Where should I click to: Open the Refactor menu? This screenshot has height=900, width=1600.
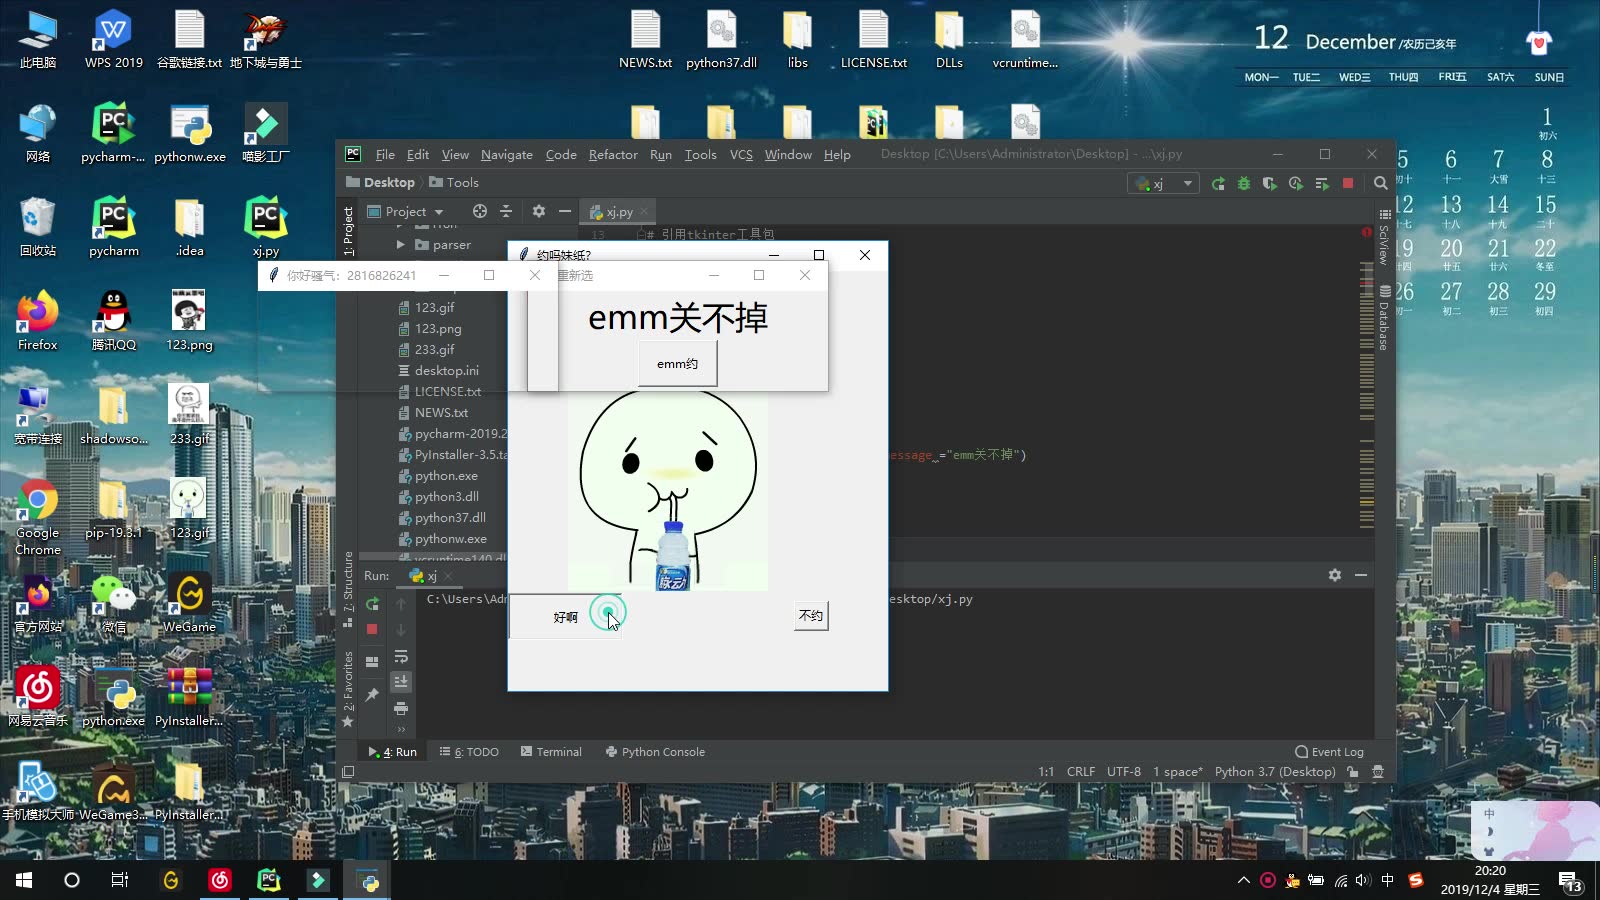click(613, 154)
